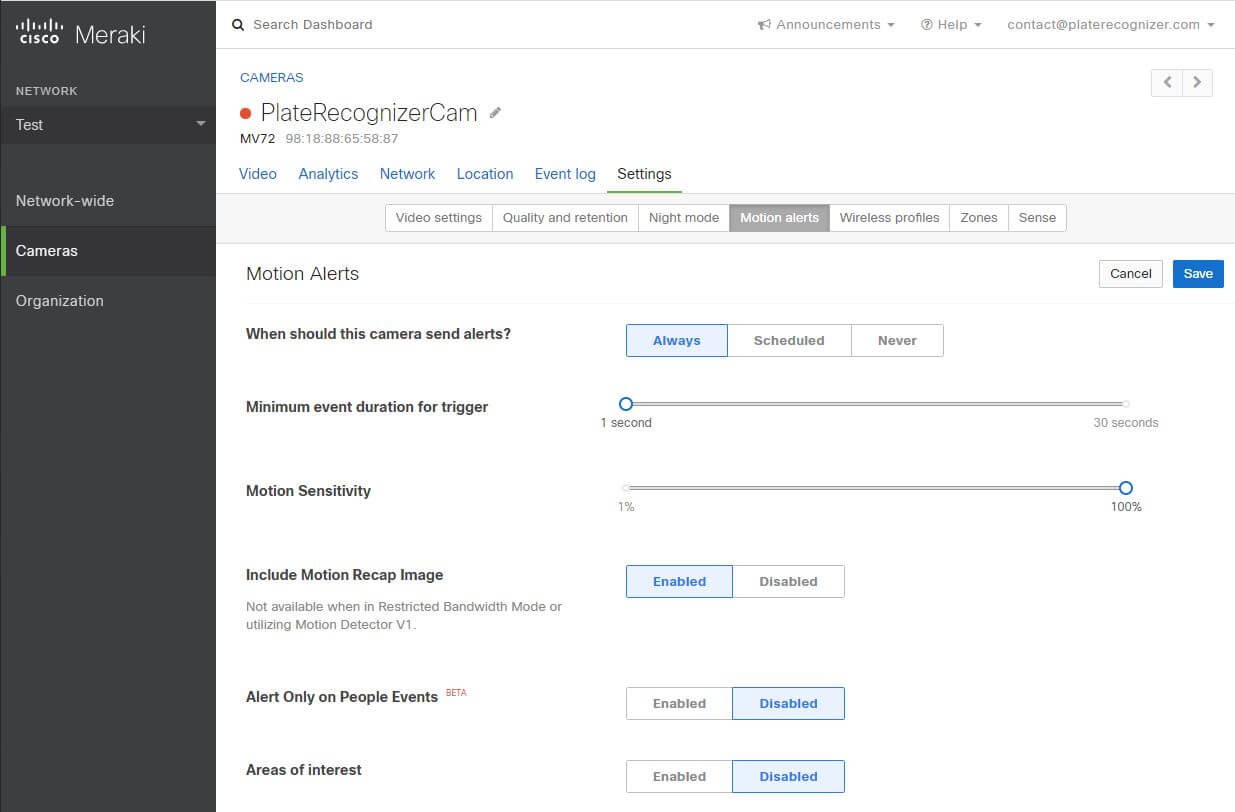The height and width of the screenshot is (812, 1235).
Task: Disable Areas of interest
Action: [788, 776]
